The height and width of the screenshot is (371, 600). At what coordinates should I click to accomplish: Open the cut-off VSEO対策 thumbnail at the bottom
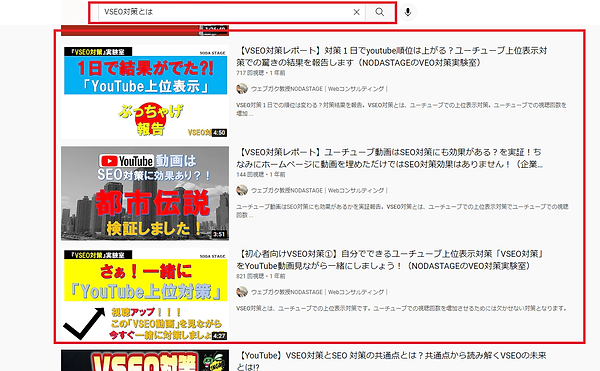click(x=145, y=360)
